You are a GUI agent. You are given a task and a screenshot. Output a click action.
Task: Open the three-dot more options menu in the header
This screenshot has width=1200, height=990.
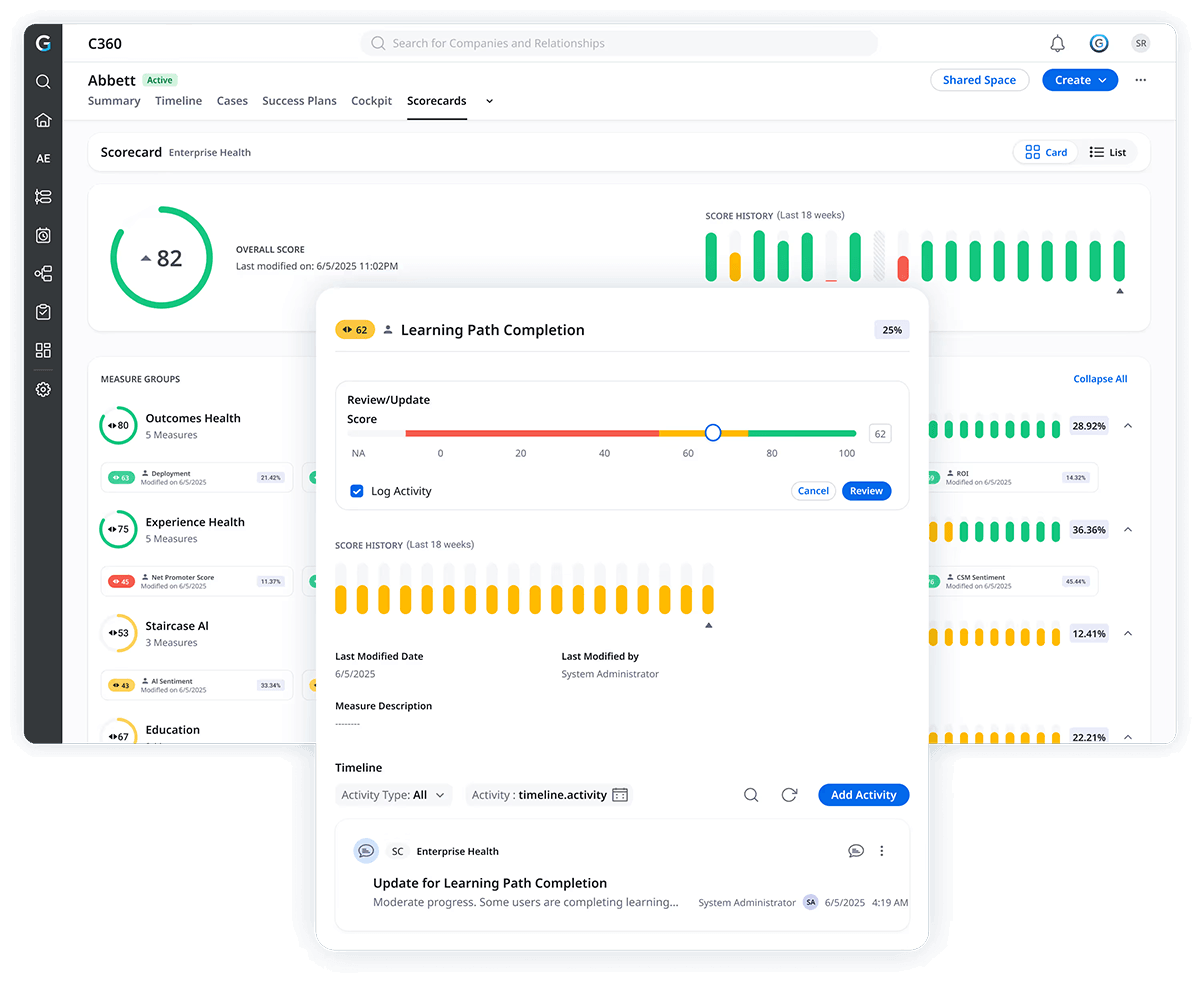[x=1141, y=80]
